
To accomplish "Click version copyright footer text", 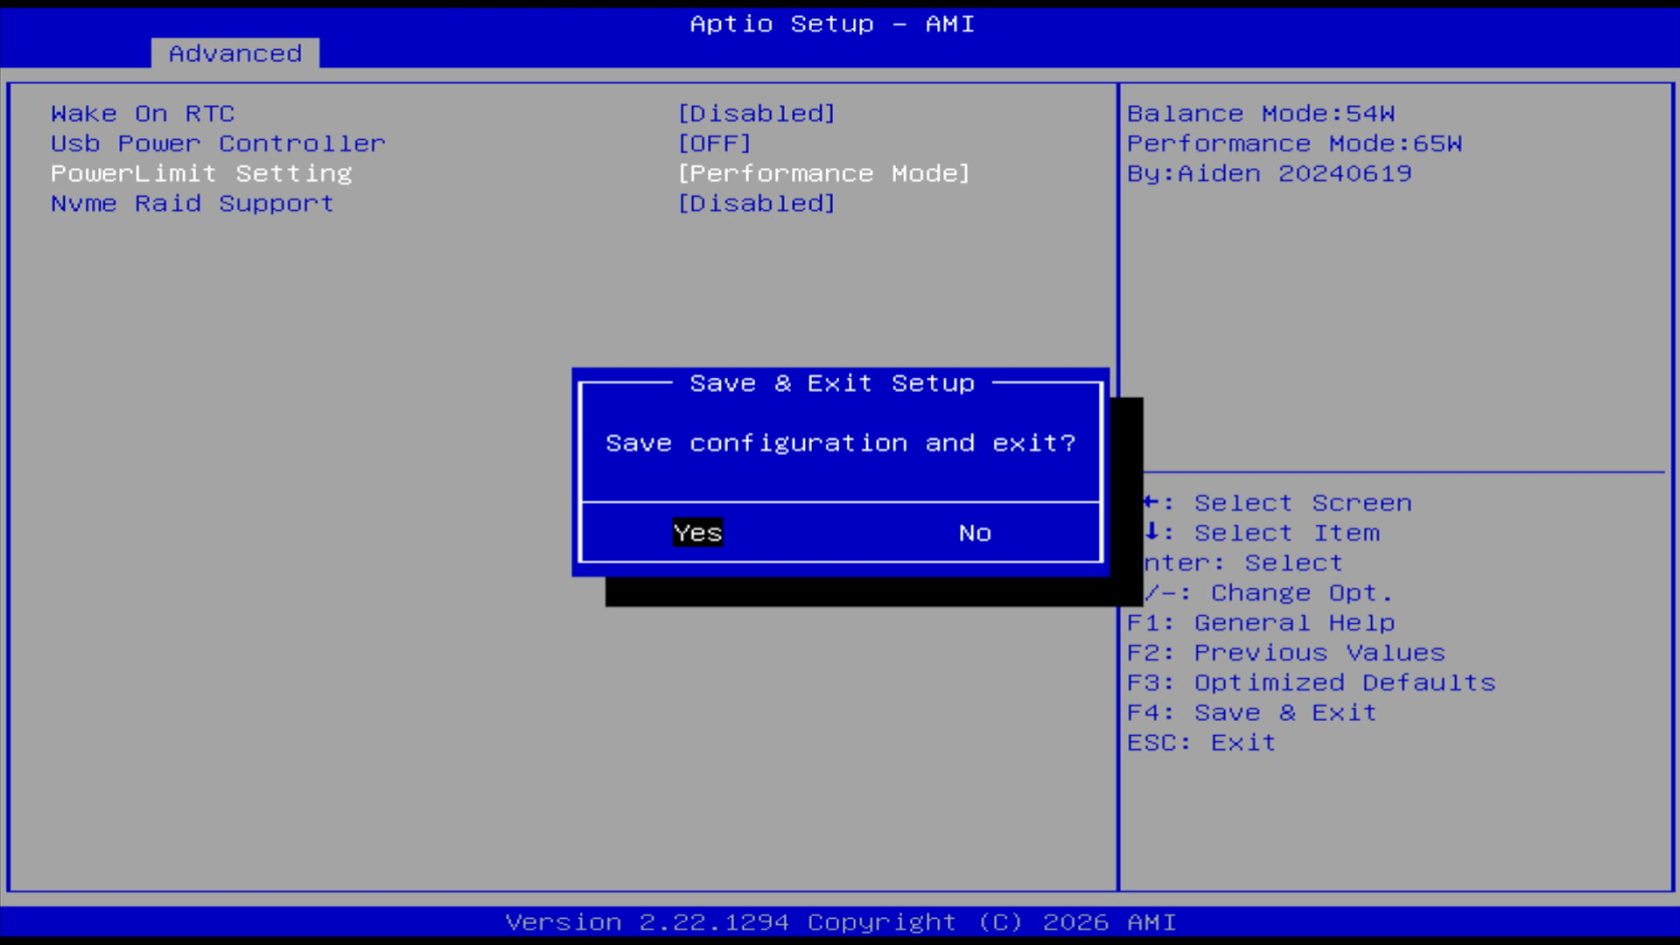I will (840, 922).
